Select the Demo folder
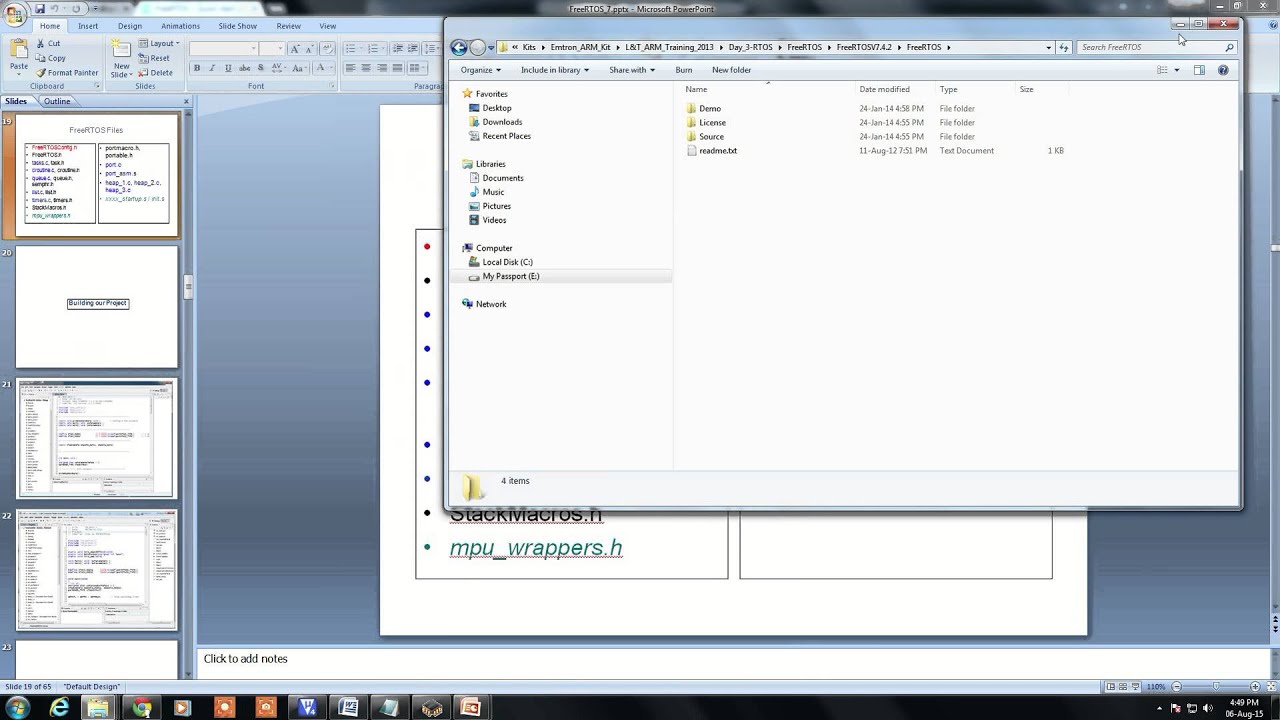The image size is (1280, 720). pos(710,108)
